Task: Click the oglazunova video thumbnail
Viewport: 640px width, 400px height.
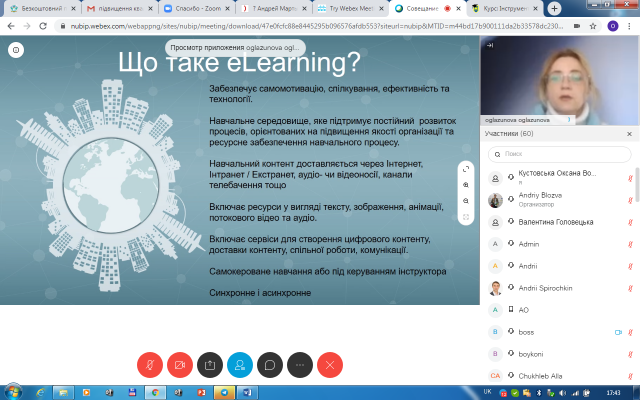Action: pyautogui.click(x=560, y=80)
